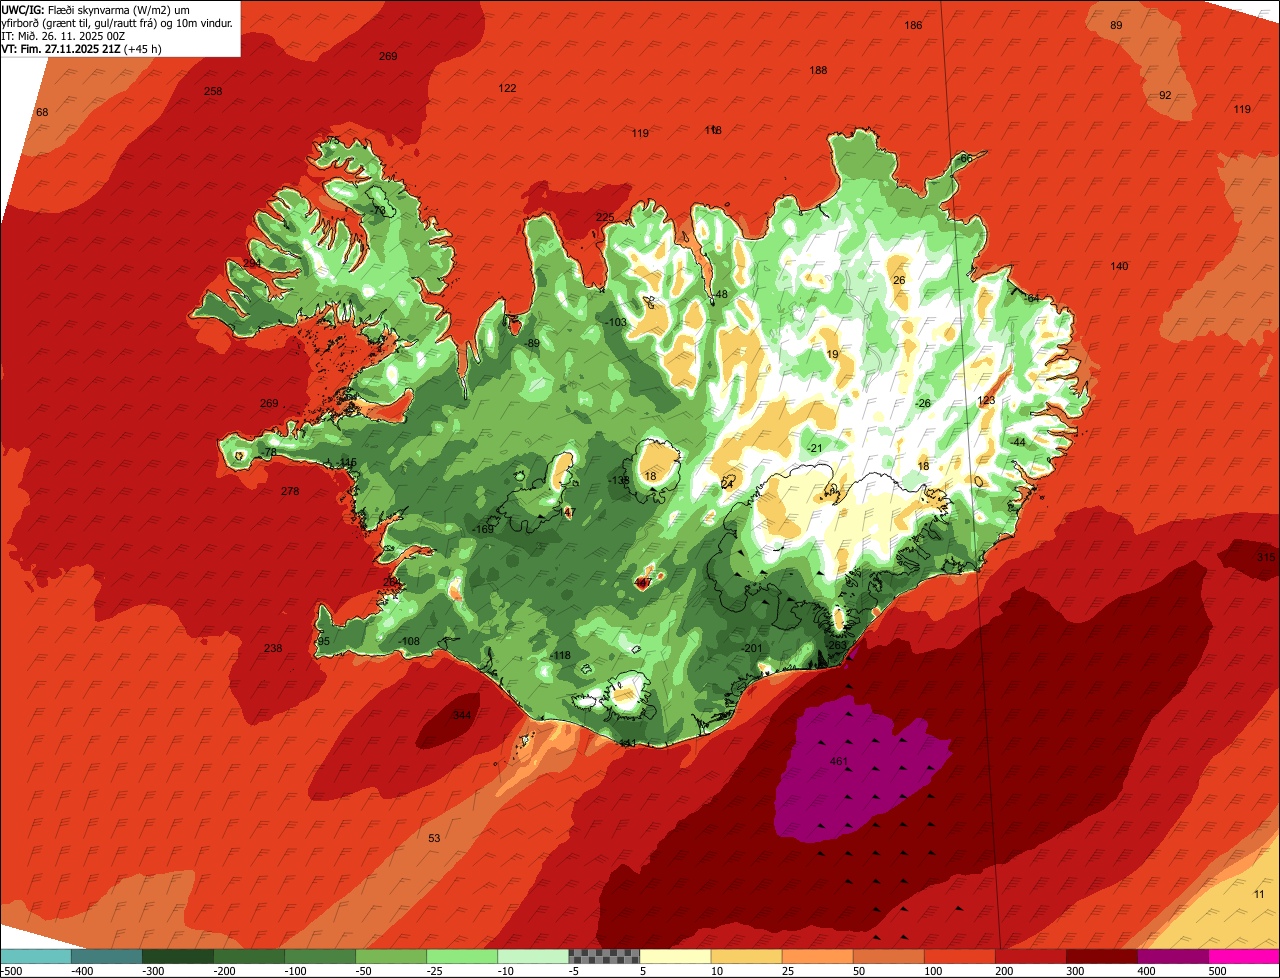
Task: Click the value -26 on the map
Action: click(x=923, y=403)
